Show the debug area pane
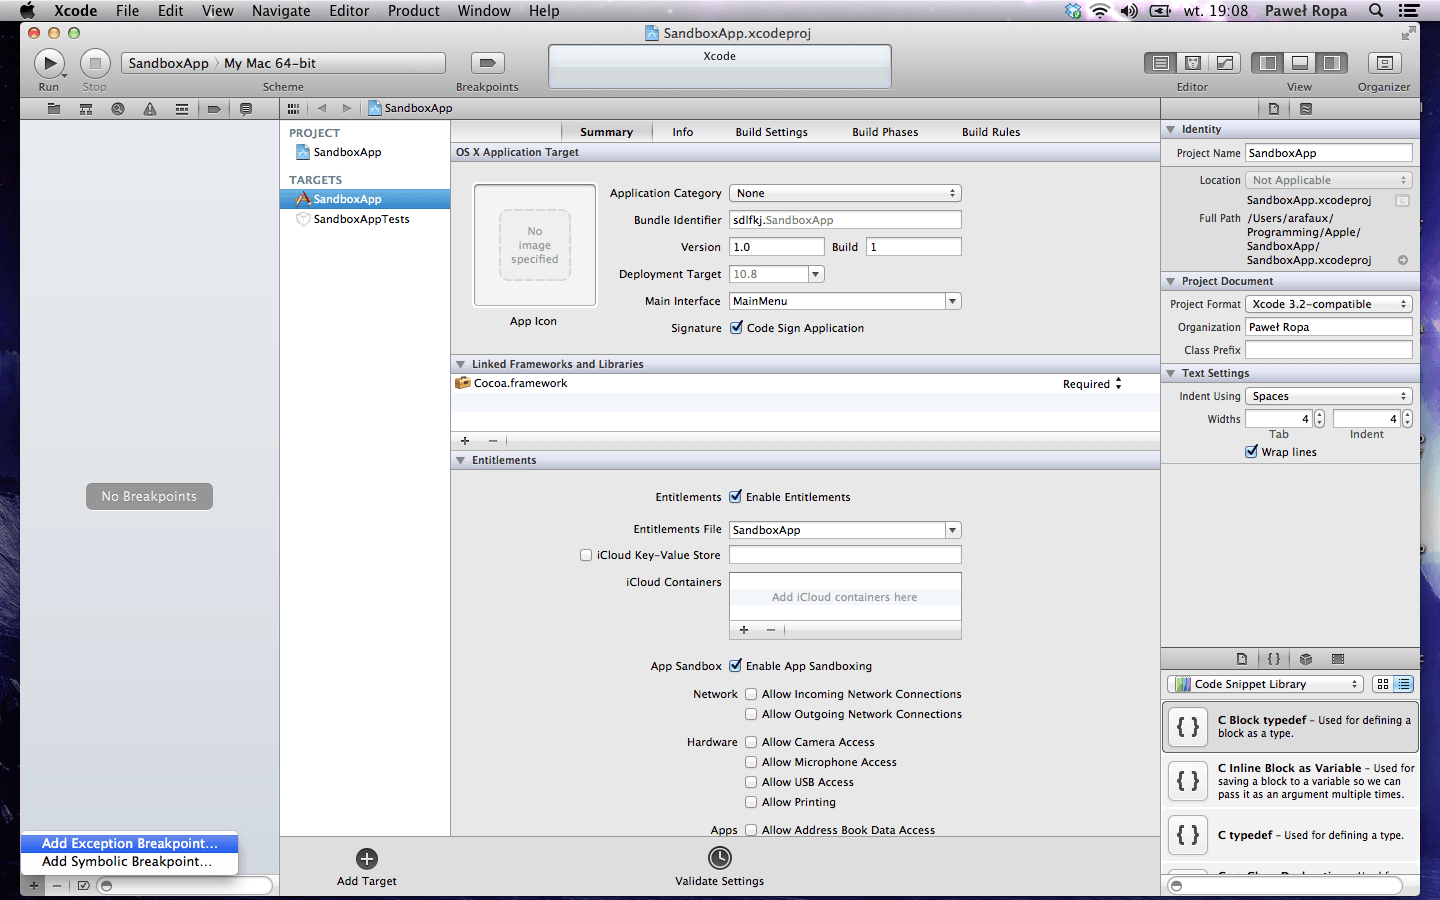Screen dimensions: 1440x900 pos(1300,63)
